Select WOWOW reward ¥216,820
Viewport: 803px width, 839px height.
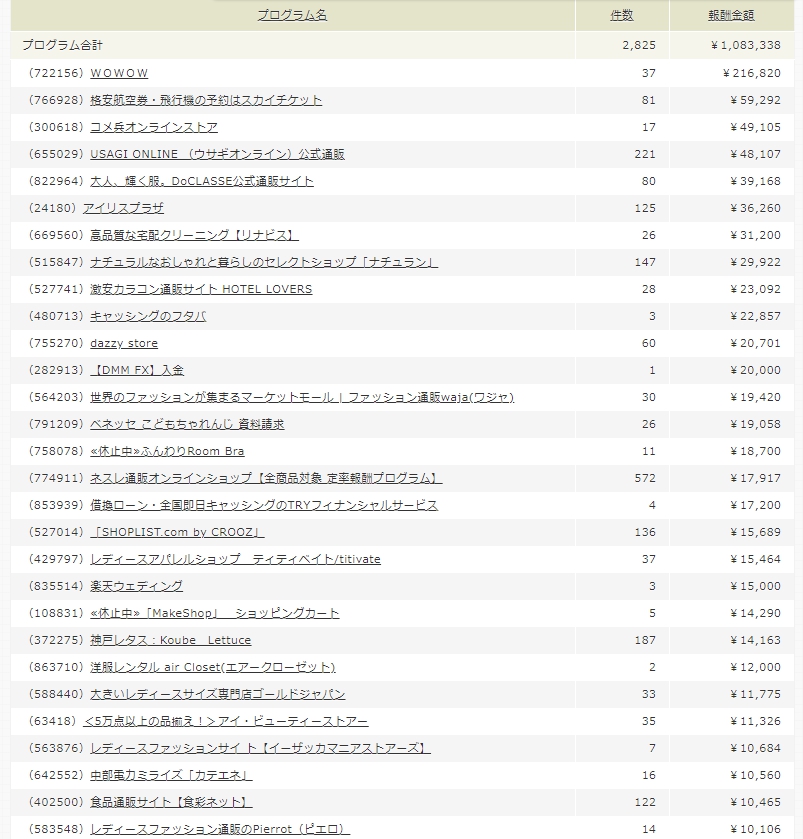coord(752,73)
